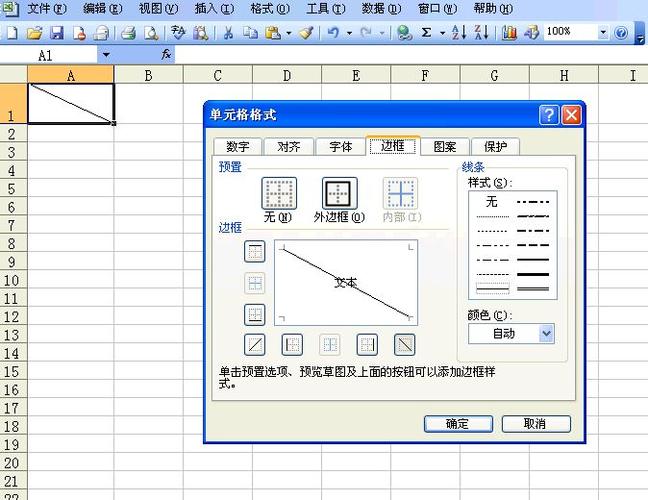This screenshot has width=648, height=500.
Task: Click the New workbook toolbar icon
Action: pyautogui.click(x=12, y=33)
